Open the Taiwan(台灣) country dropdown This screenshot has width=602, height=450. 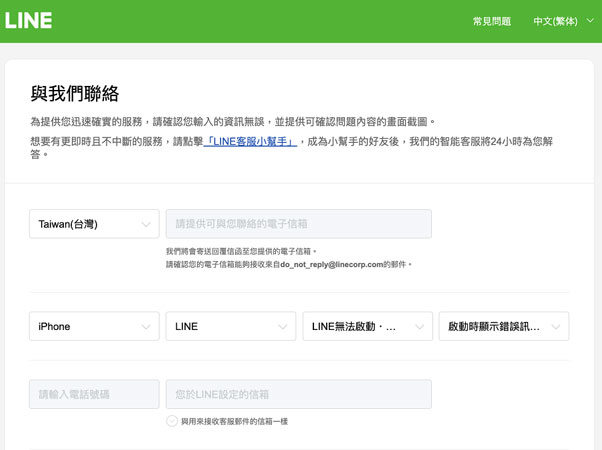94,224
